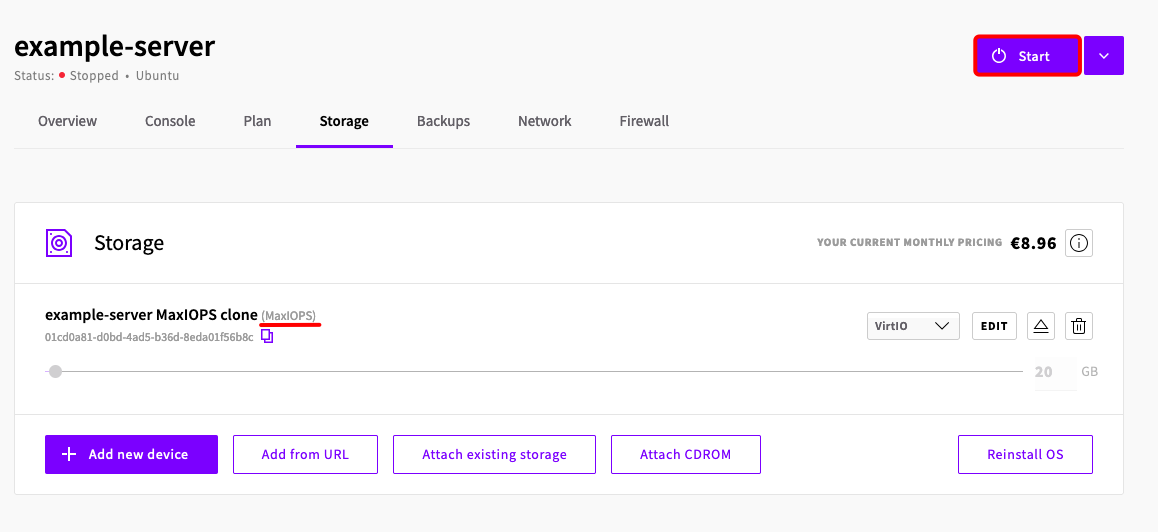The height and width of the screenshot is (532, 1158).
Task: Click Reinstall OS button
Action: (x=1025, y=454)
